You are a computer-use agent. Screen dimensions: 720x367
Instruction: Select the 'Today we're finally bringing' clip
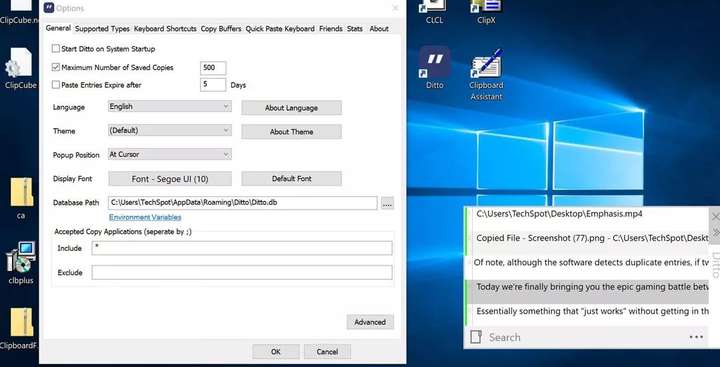coord(588,291)
